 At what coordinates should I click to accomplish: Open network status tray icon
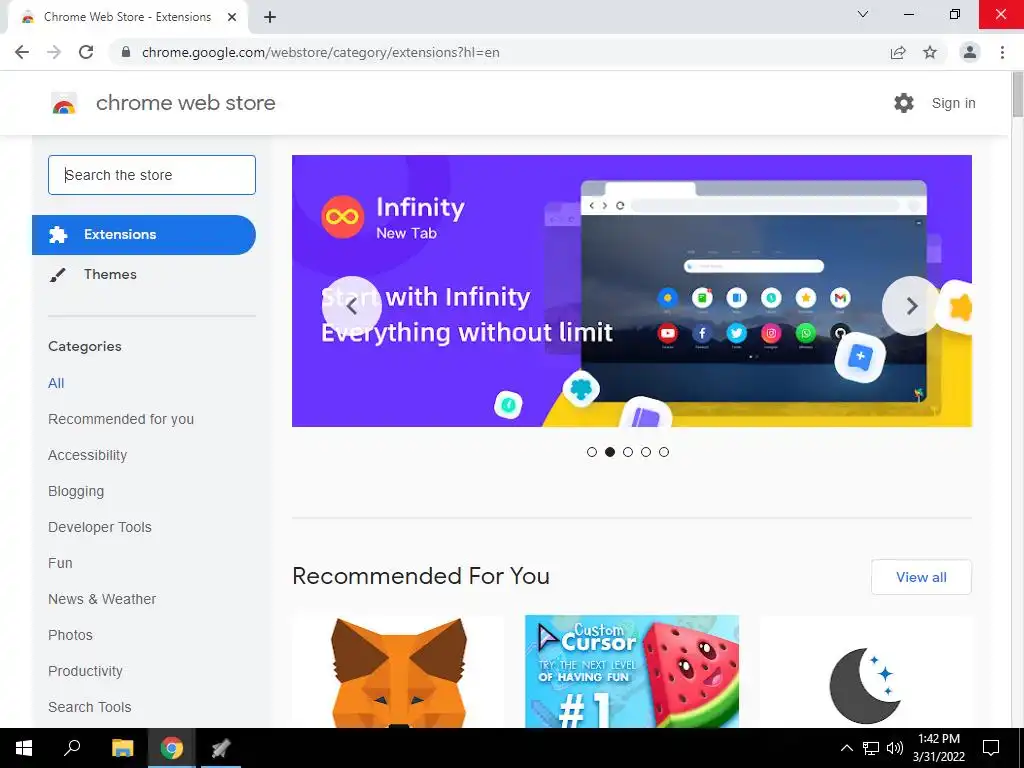point(871,748)
